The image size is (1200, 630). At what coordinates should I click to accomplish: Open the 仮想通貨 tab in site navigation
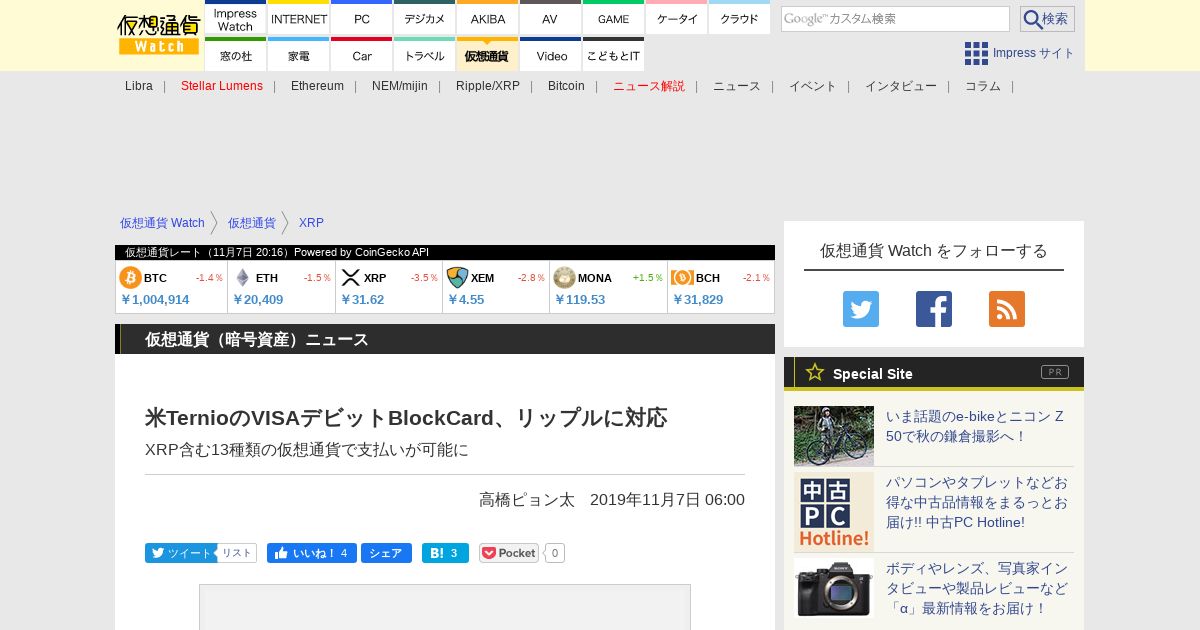click(488, 55)
